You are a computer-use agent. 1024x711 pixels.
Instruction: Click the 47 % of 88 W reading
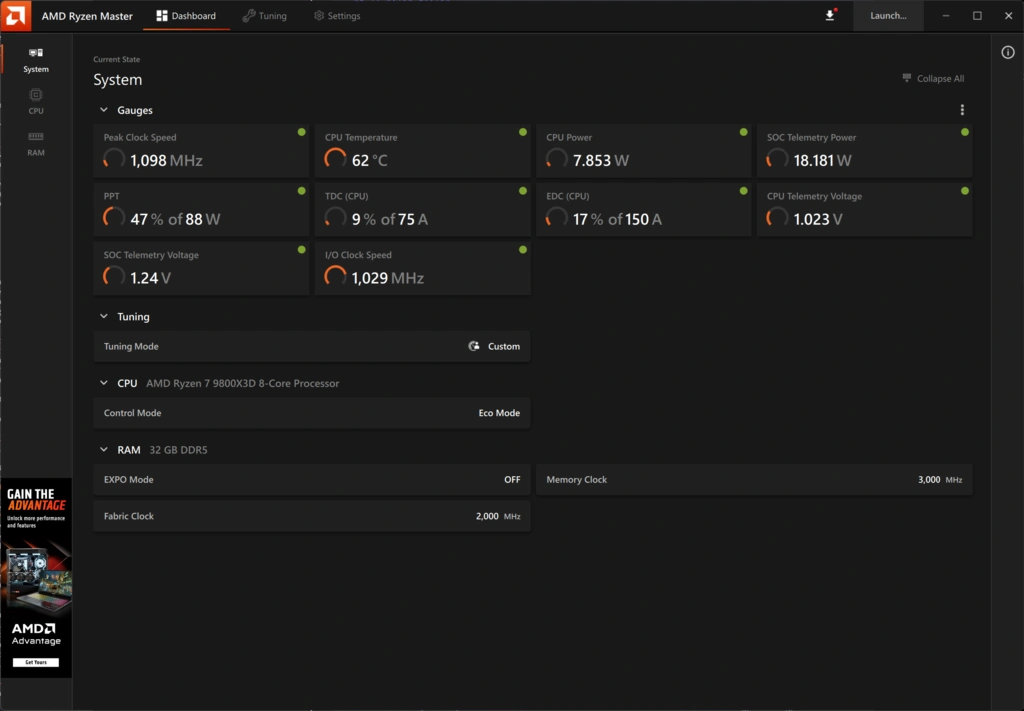pos(175,219)
